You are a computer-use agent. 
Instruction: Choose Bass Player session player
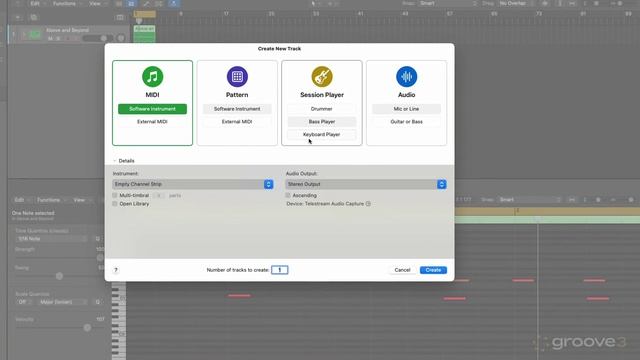pyautogui.click(x=322, y=122)
